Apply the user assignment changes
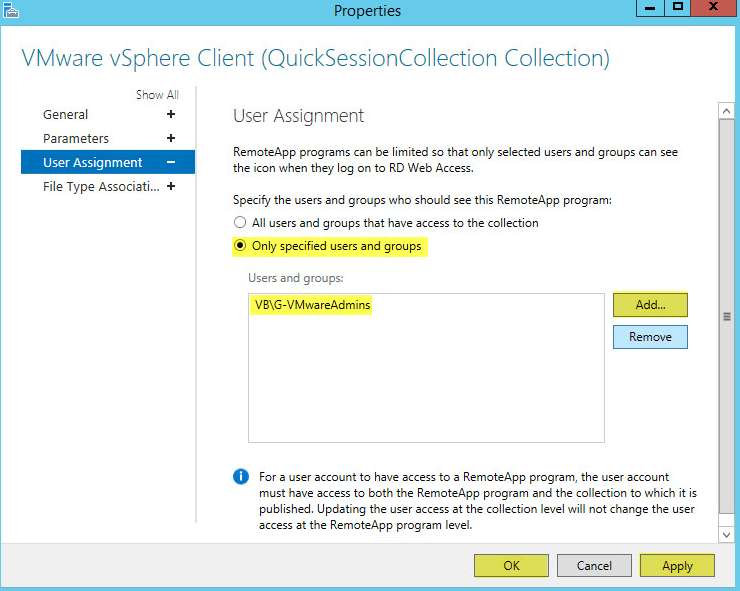The height and width of the screenshot is (591, 740). point(677,566)
